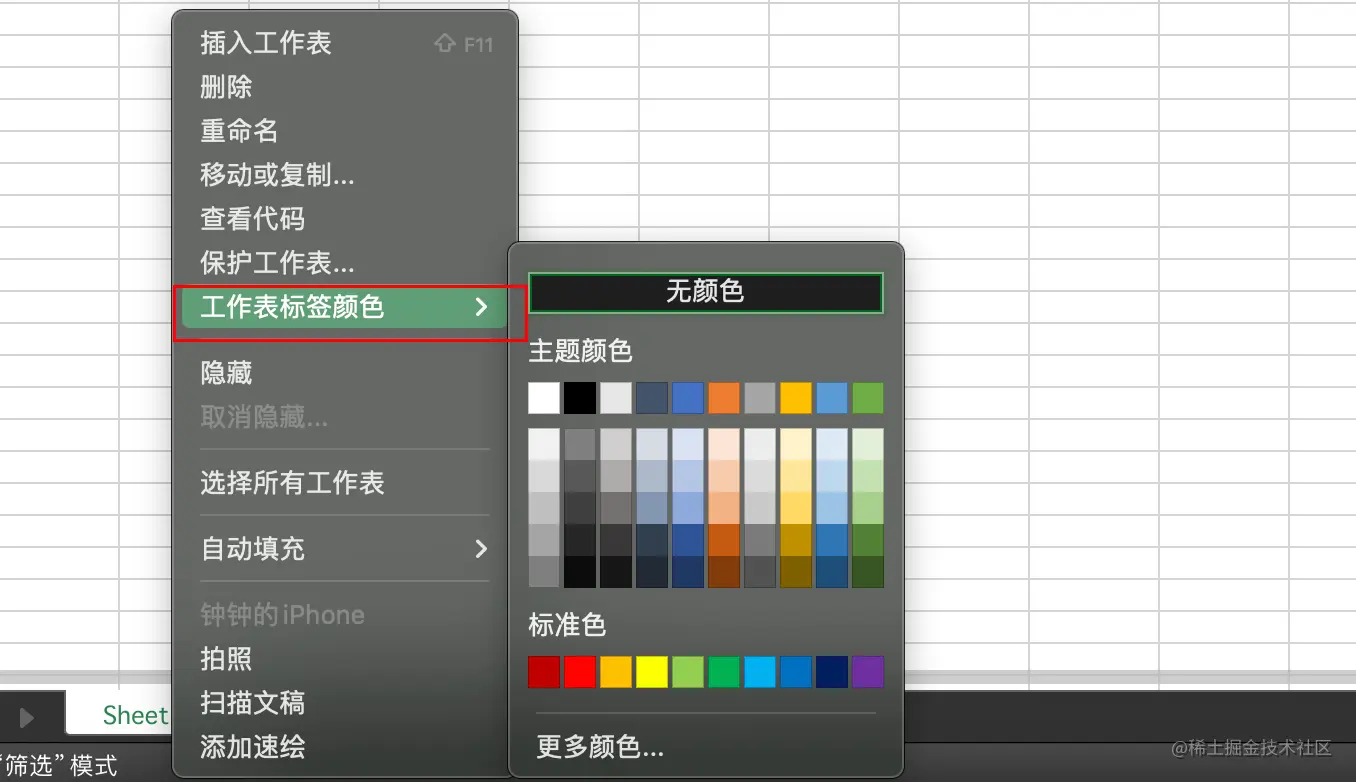
Task: Select lightest tint in the orange theme column
Action: [x=724, y=444]
